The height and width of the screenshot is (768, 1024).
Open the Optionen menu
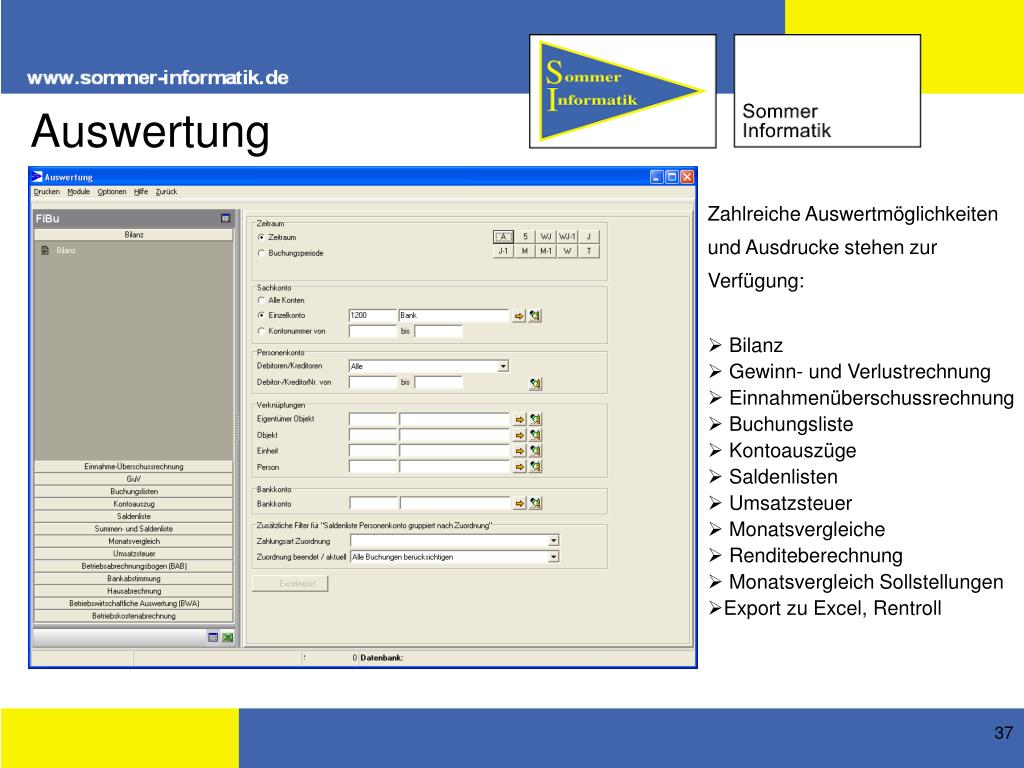[112, 192]
